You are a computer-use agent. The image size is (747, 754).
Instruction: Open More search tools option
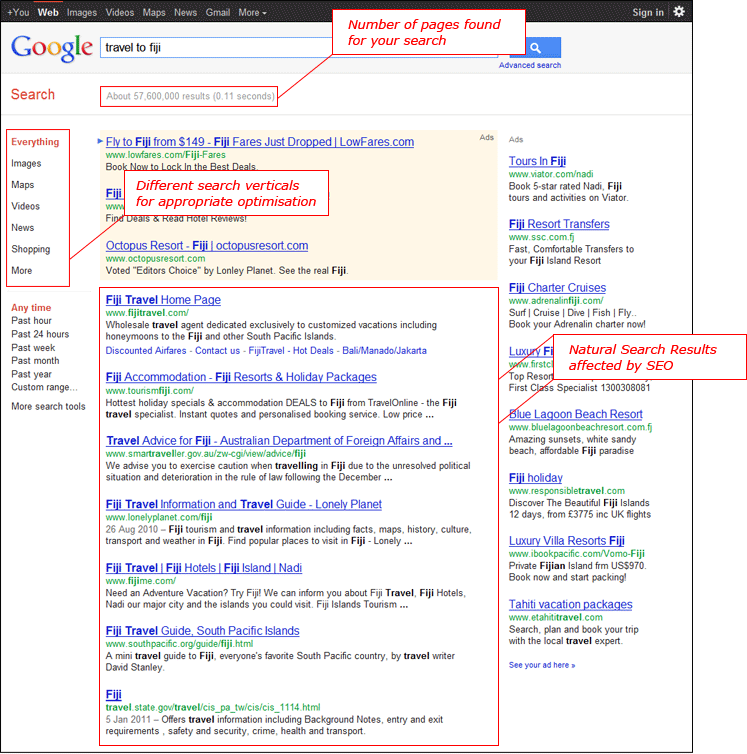[x=48, y=407]
